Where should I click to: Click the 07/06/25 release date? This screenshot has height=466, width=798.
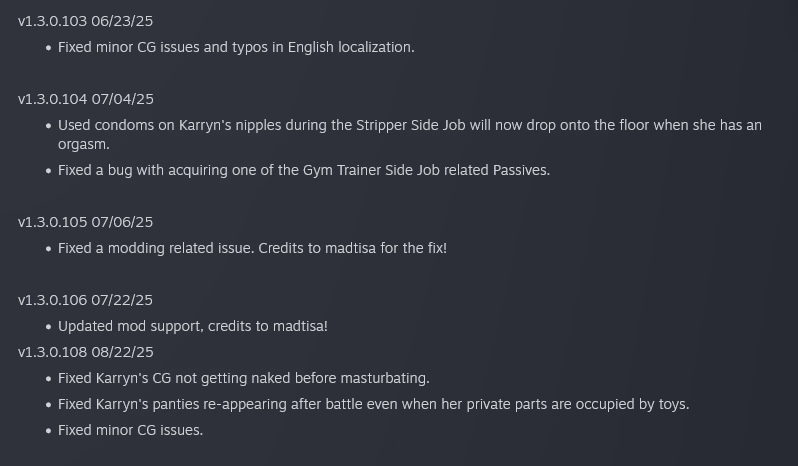coord(122,222)
